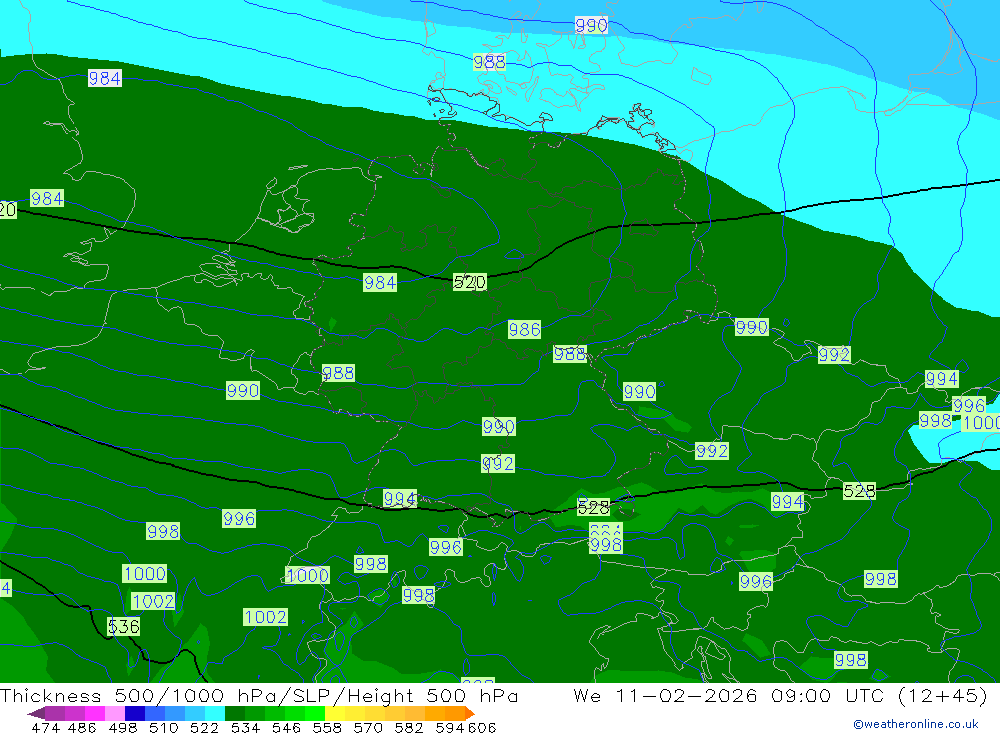Click the orange arrow tip ending the color scale

click(470, 713)
